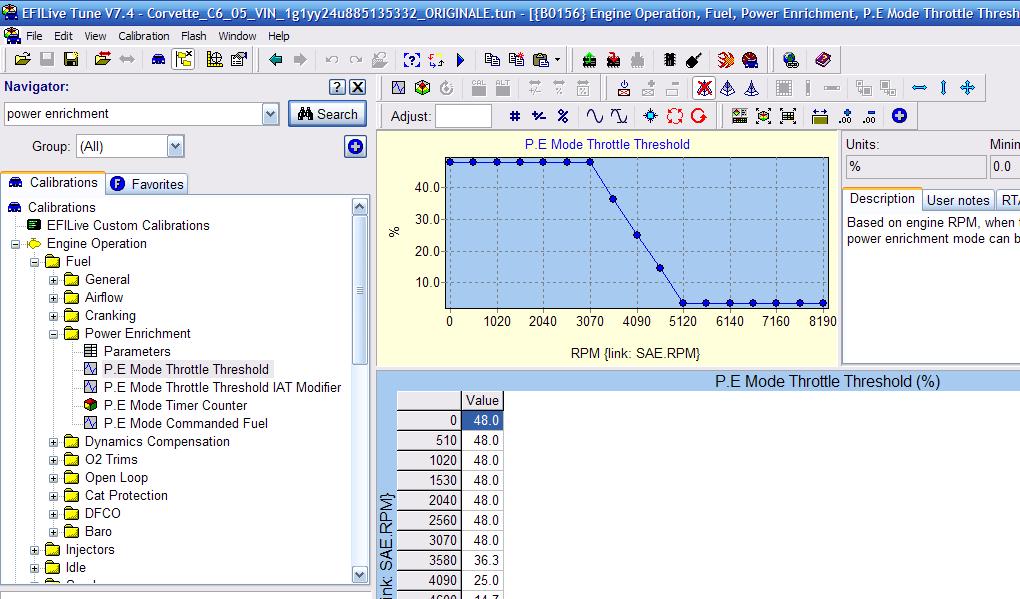Click the blue car vehicle icon
The image size is (1020, 599).
[x=158, y=60]
